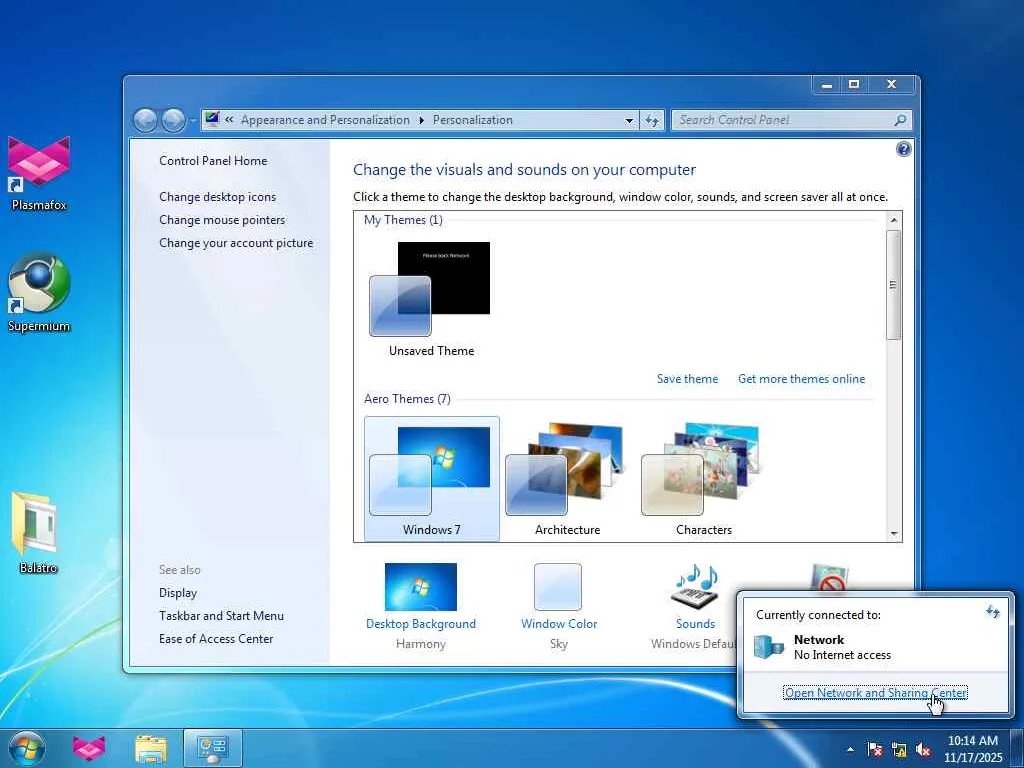Click the search magnifier icon

900,120
